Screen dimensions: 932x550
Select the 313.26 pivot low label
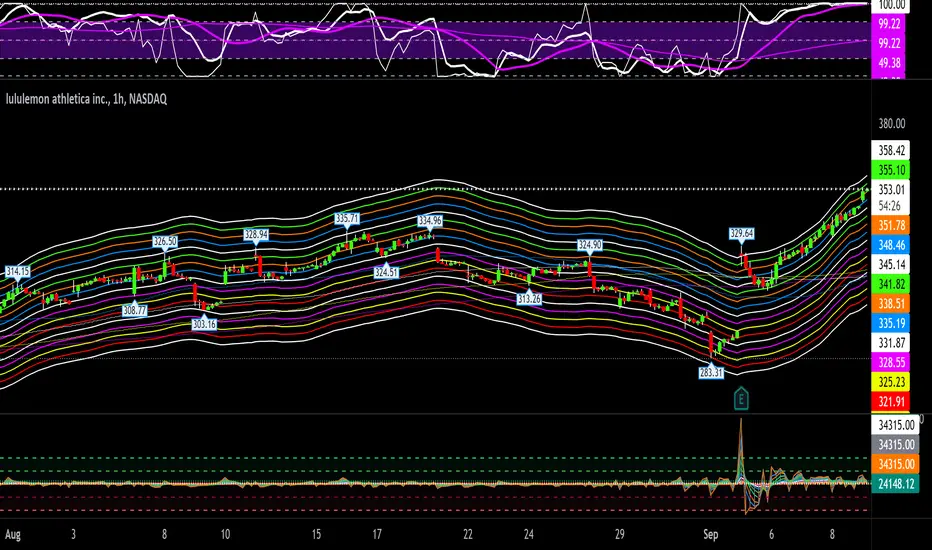tap(529, 298)
